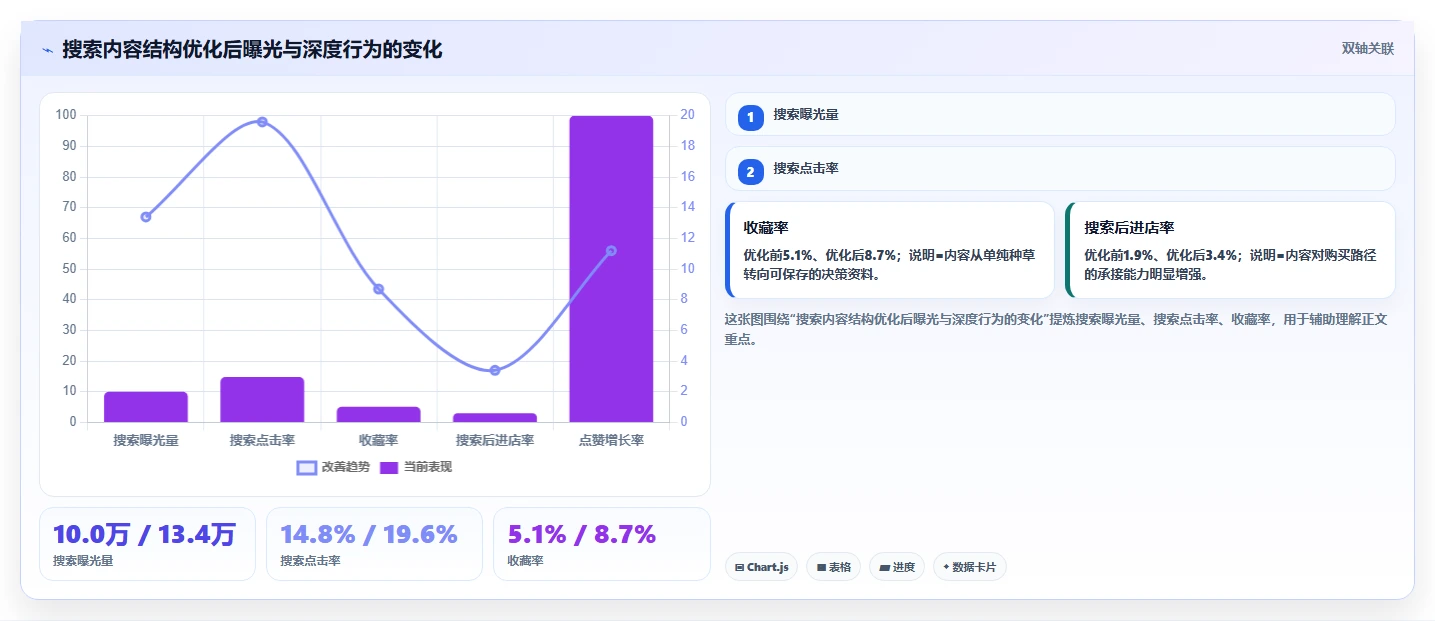Click the 收藏率 x-axis label
Screen dimensions: 1435x621
click(379, 440)
